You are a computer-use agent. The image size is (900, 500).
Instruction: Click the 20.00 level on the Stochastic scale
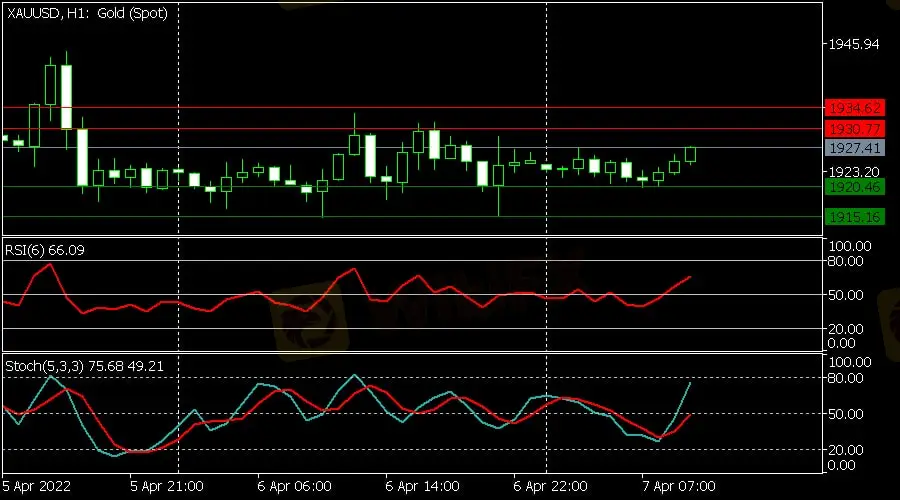pyautogui.click(x=847, y=450)
